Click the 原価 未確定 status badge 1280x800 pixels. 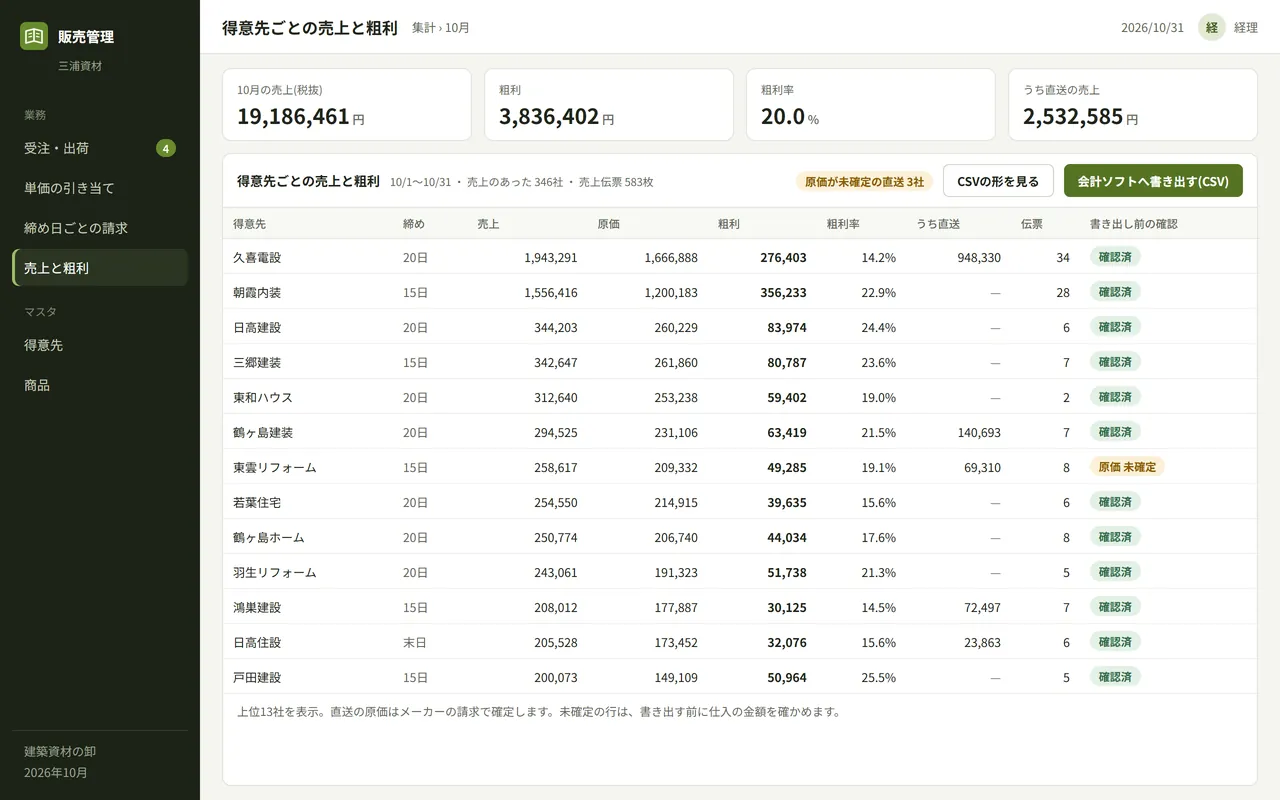(x=1127, y=467)
